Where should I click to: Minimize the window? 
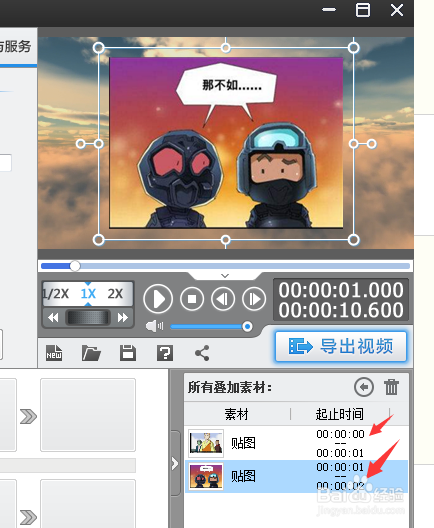pos(329,10)
